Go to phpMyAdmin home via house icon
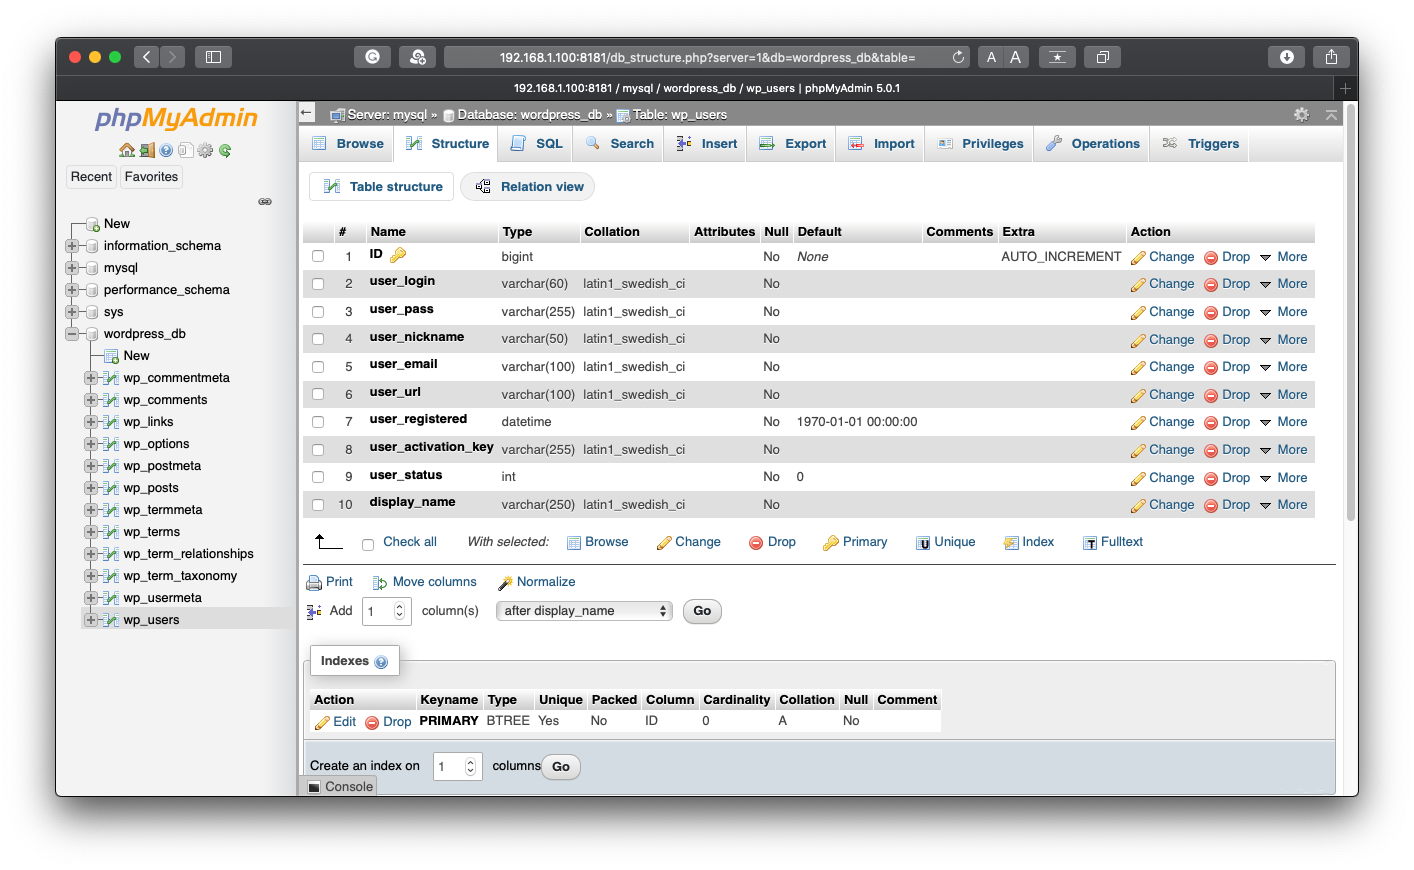This screenshot has width=1414, height=870. [x=127, y=150]
